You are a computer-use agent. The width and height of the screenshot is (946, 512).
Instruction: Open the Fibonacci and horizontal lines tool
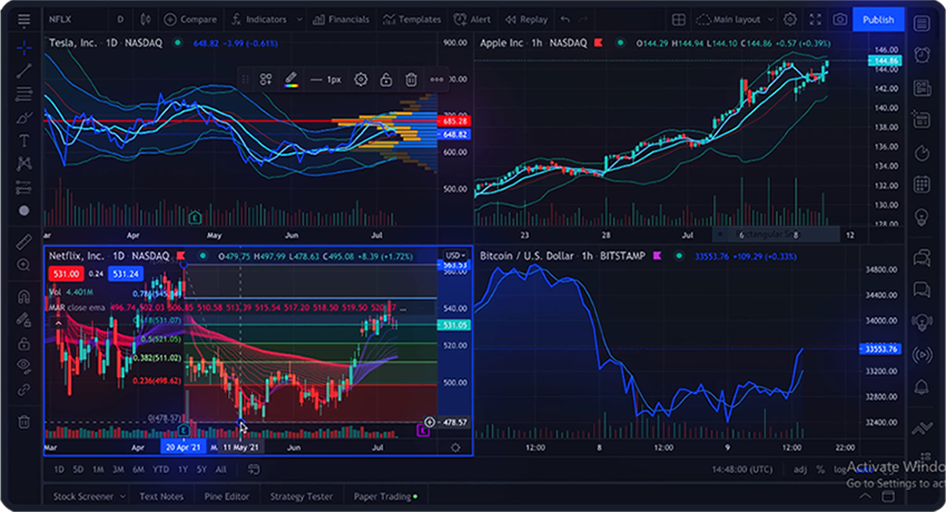point(24,94)
